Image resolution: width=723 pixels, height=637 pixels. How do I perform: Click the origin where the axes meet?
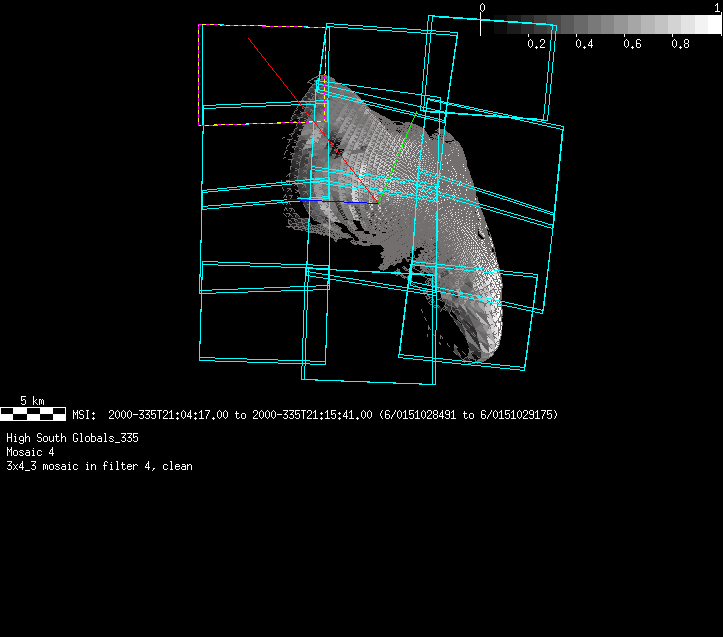(377, 201)
